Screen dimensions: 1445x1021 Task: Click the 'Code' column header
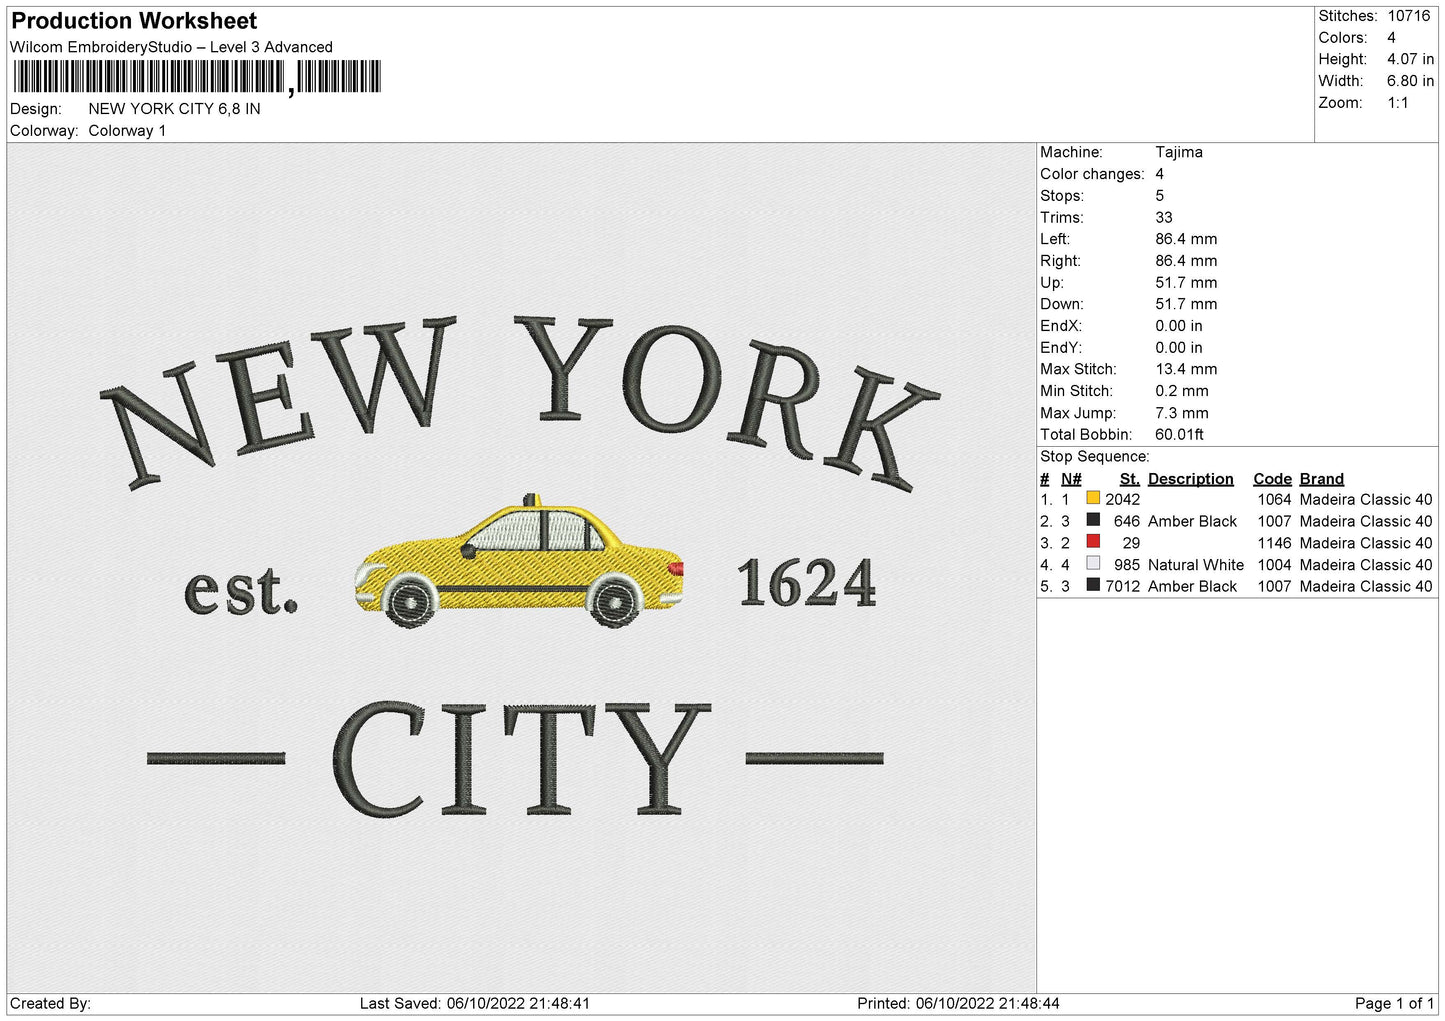tap(1272, 479)
